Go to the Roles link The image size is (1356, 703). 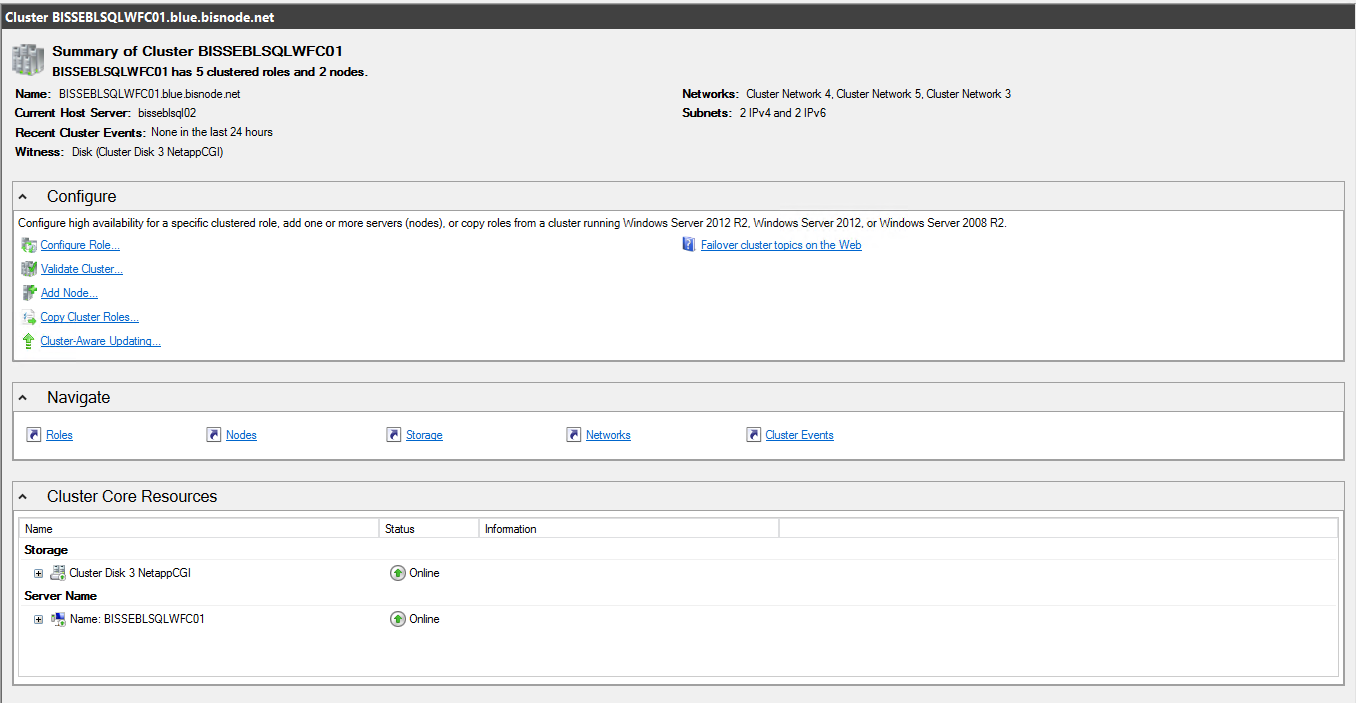[59, 435]
